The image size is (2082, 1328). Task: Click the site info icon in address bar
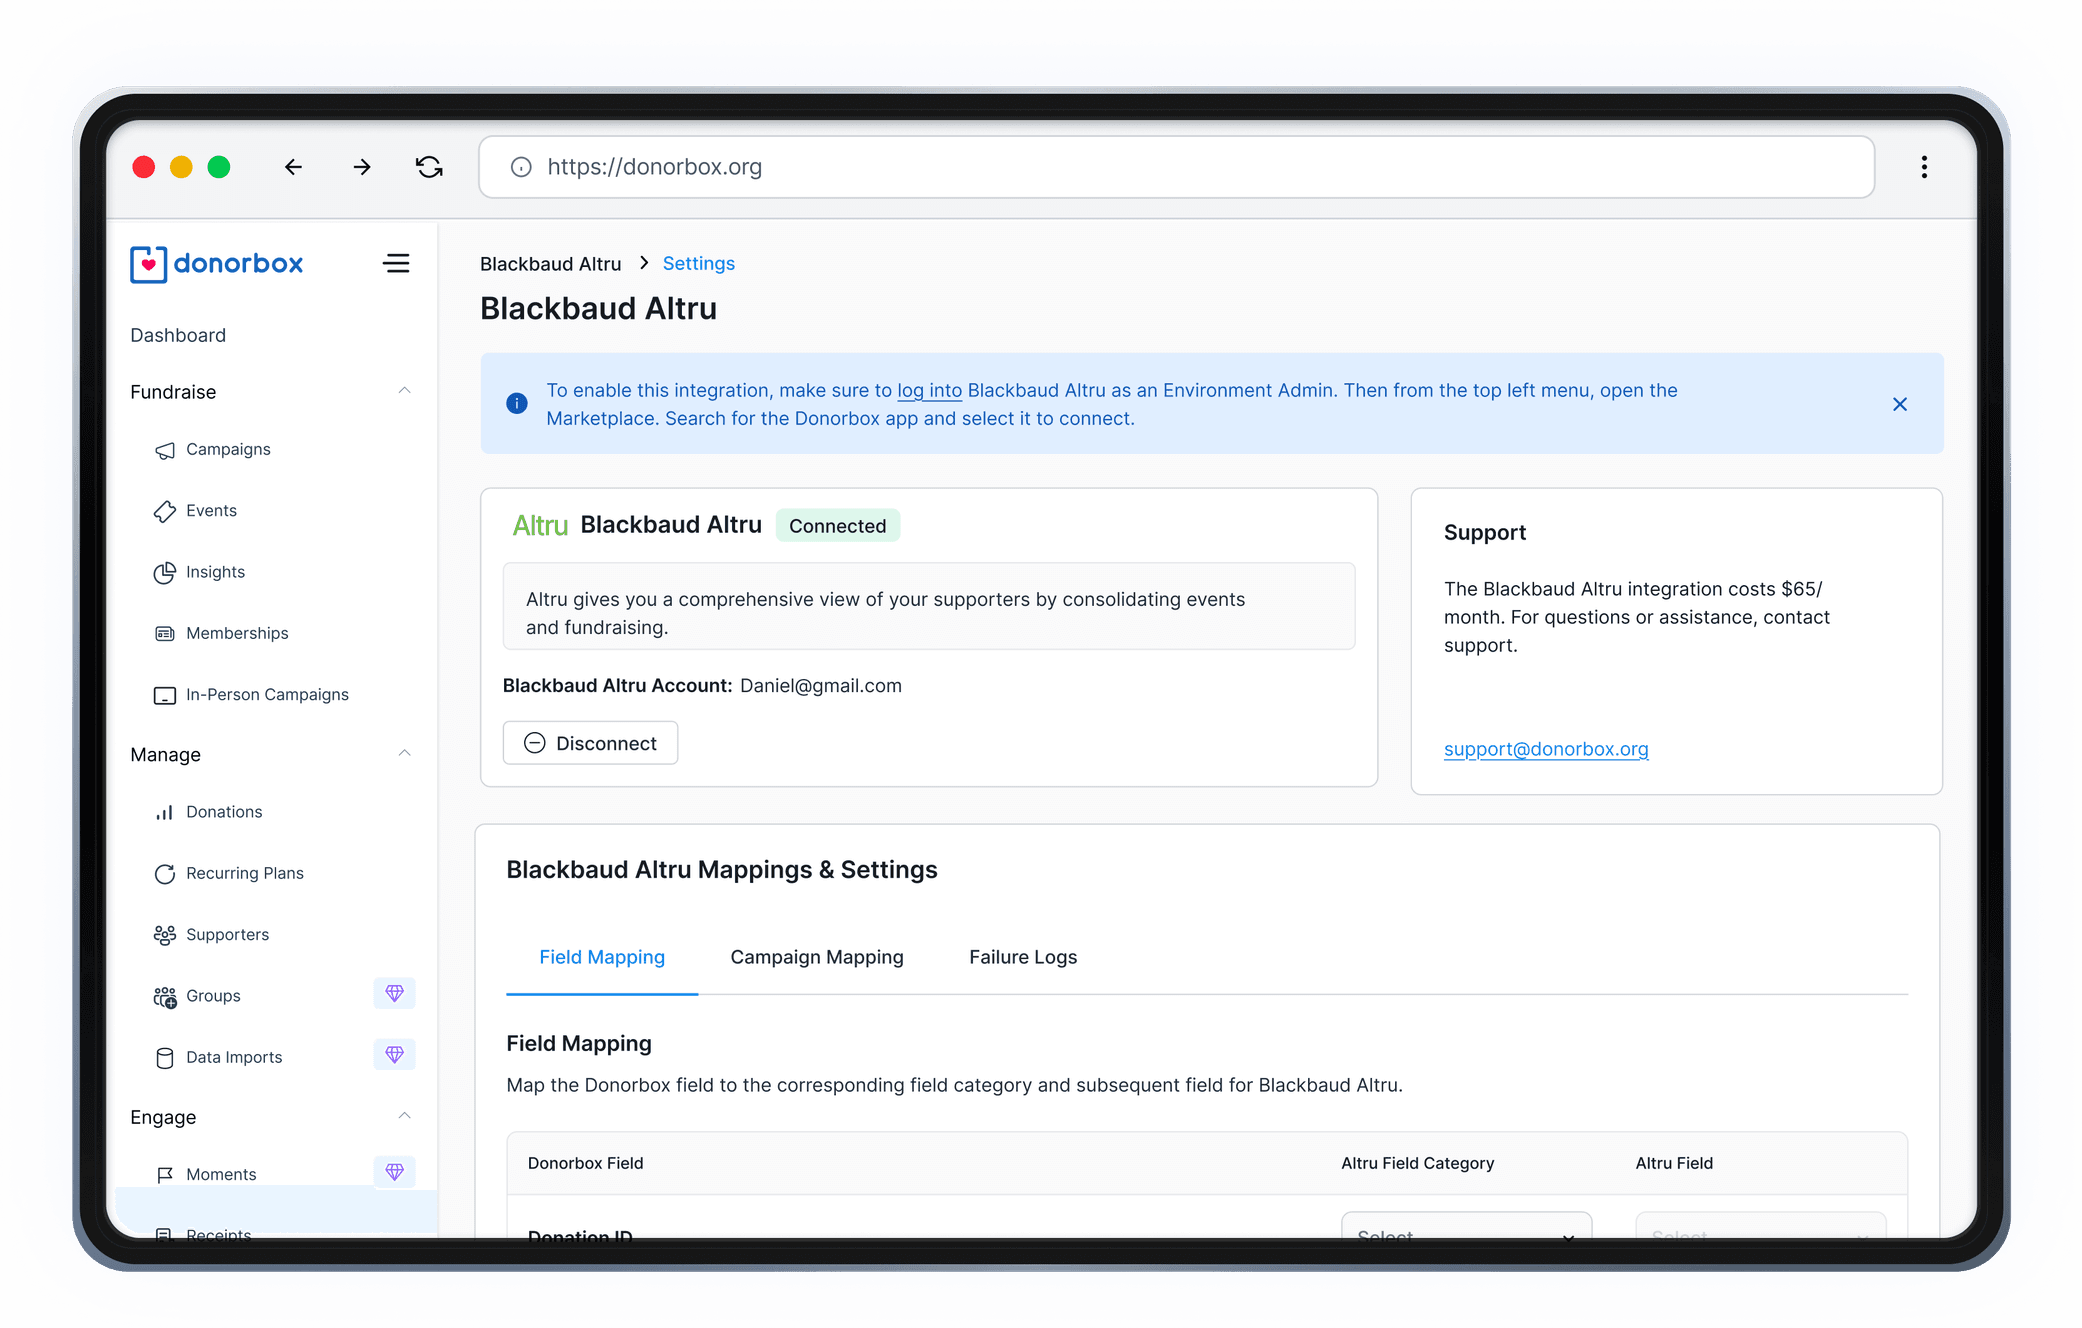[x=521, y=167]
